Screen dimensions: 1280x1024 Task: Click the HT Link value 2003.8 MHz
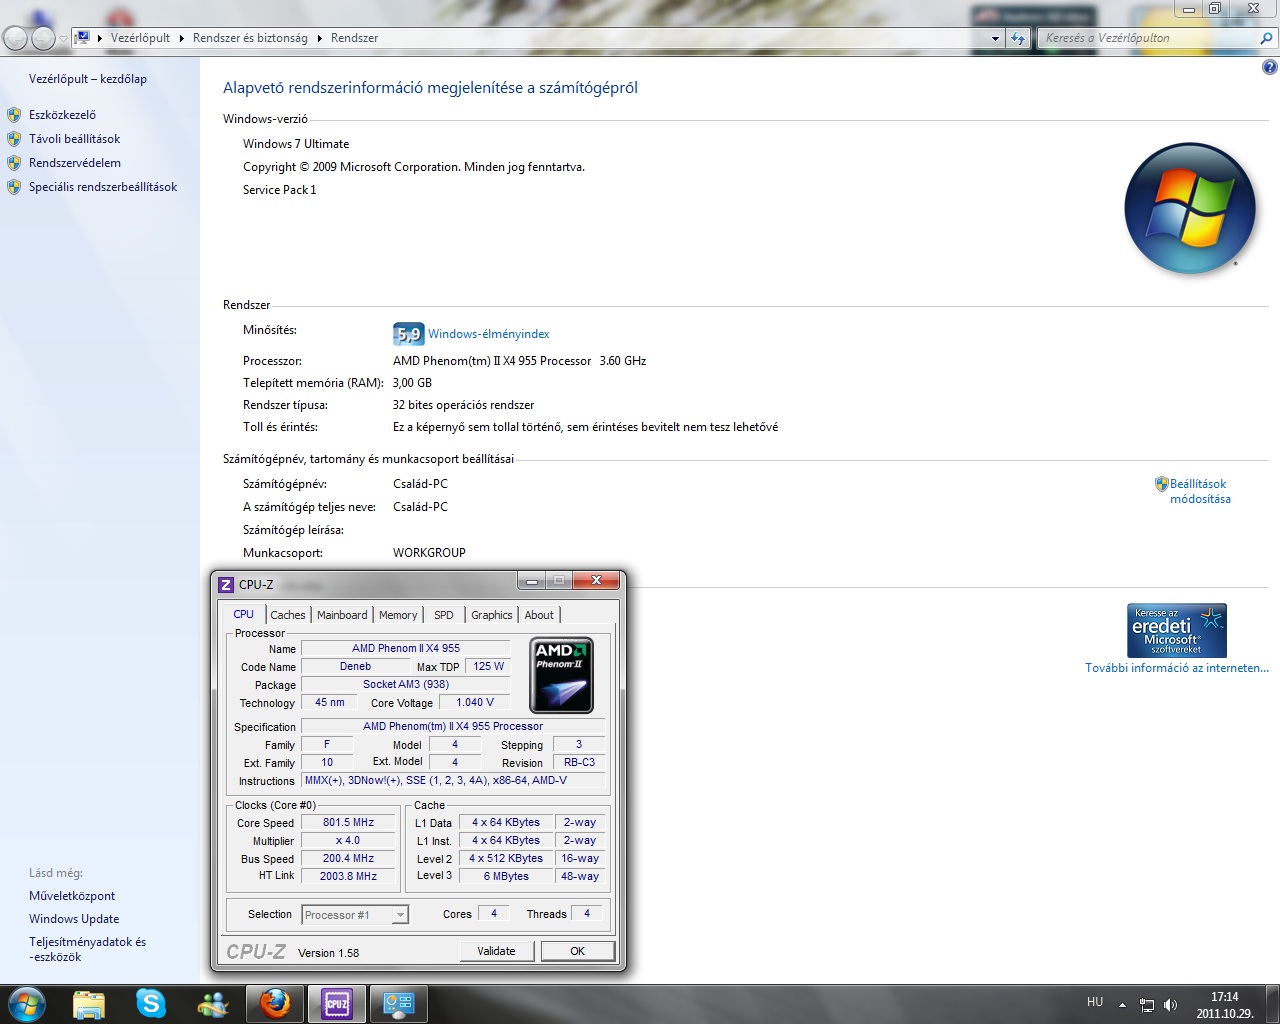348,876
